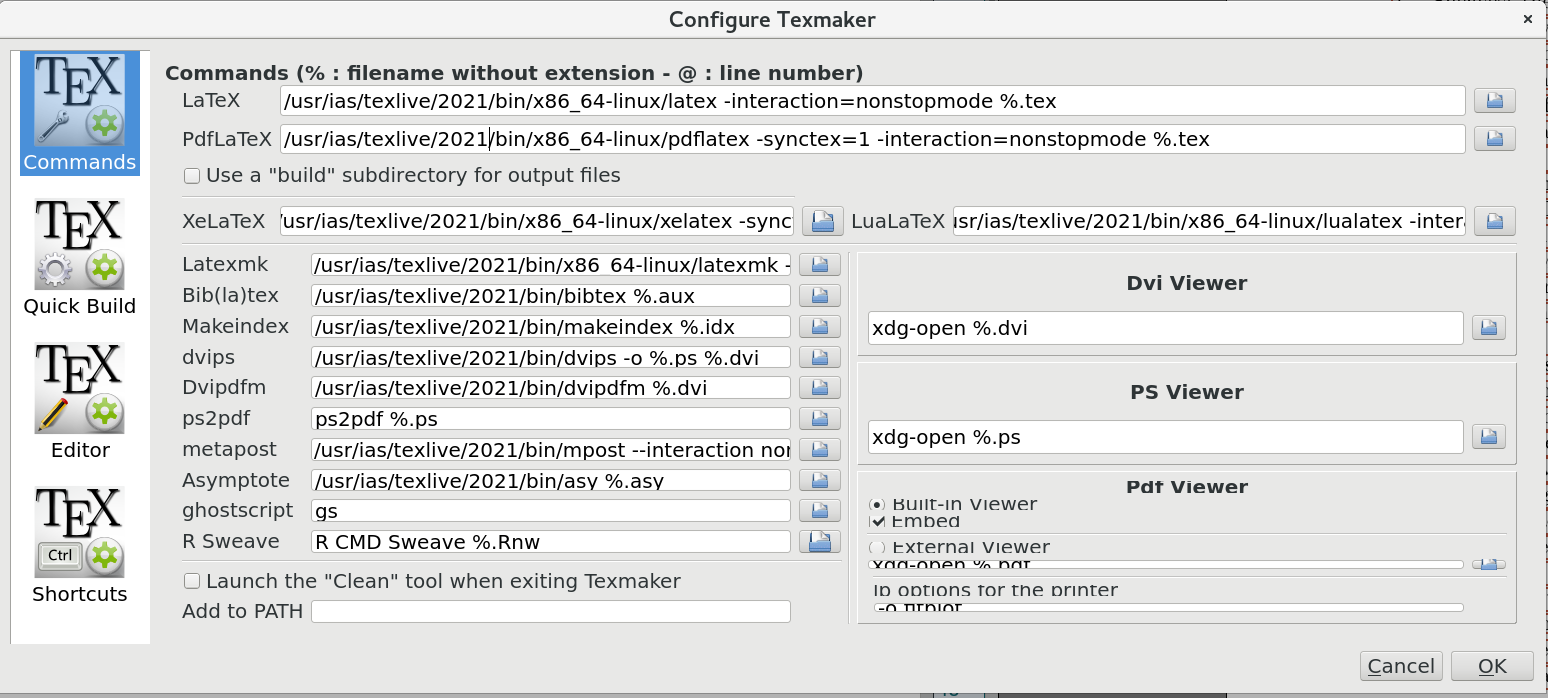Open the Editor settings page
The image size is (1548, 698).
pos(80,402)
